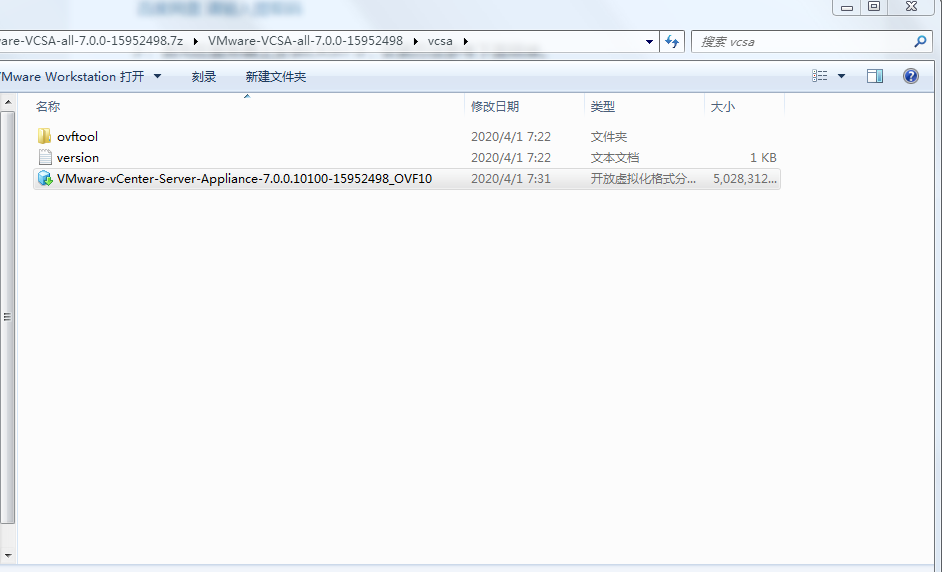This screenshot has width=942, height=572.
Task: Close the explorer window
Action: [x=911, y=7]
